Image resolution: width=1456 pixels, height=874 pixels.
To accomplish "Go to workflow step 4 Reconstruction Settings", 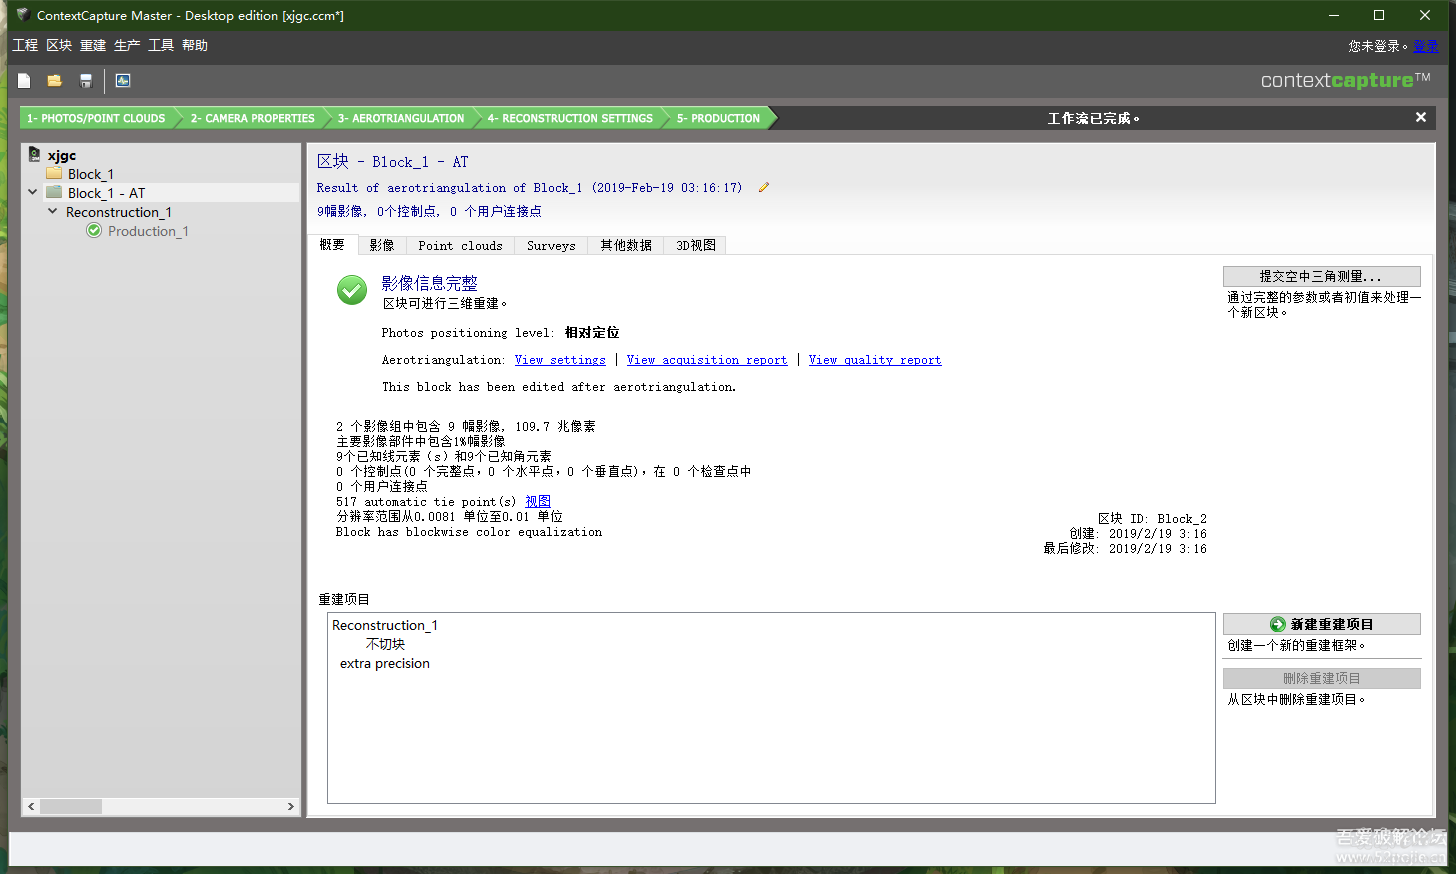I will pos(570,118).
